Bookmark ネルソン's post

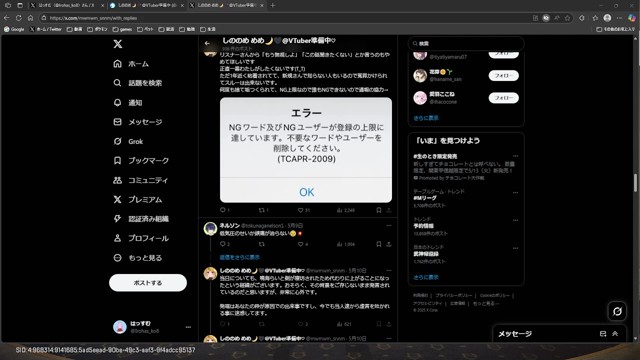pyautogui.click(x=378, y=244)
